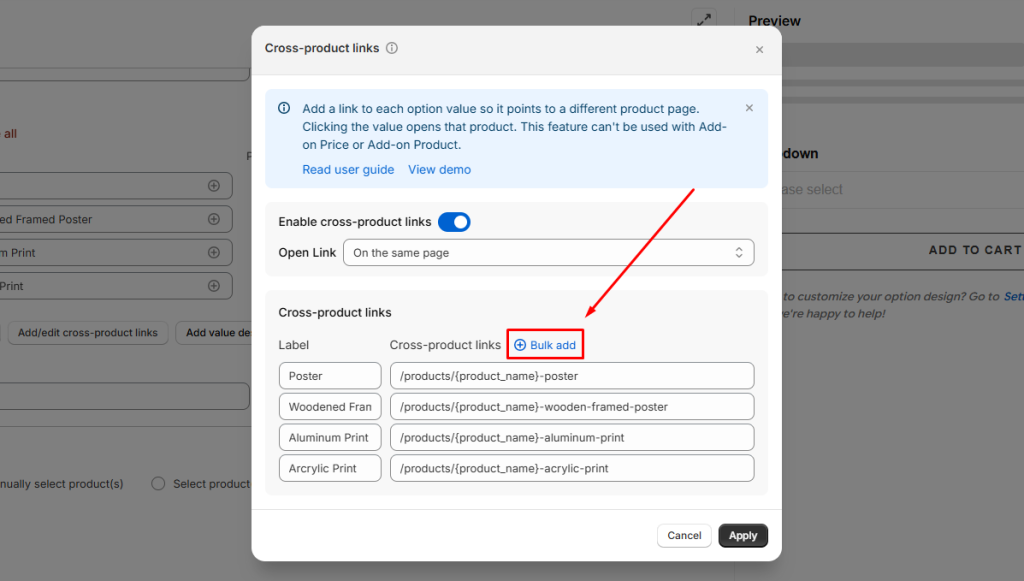1024x581 pixels.
Task: Toggle Enable cross-product links switch
Action: (454, 222)
